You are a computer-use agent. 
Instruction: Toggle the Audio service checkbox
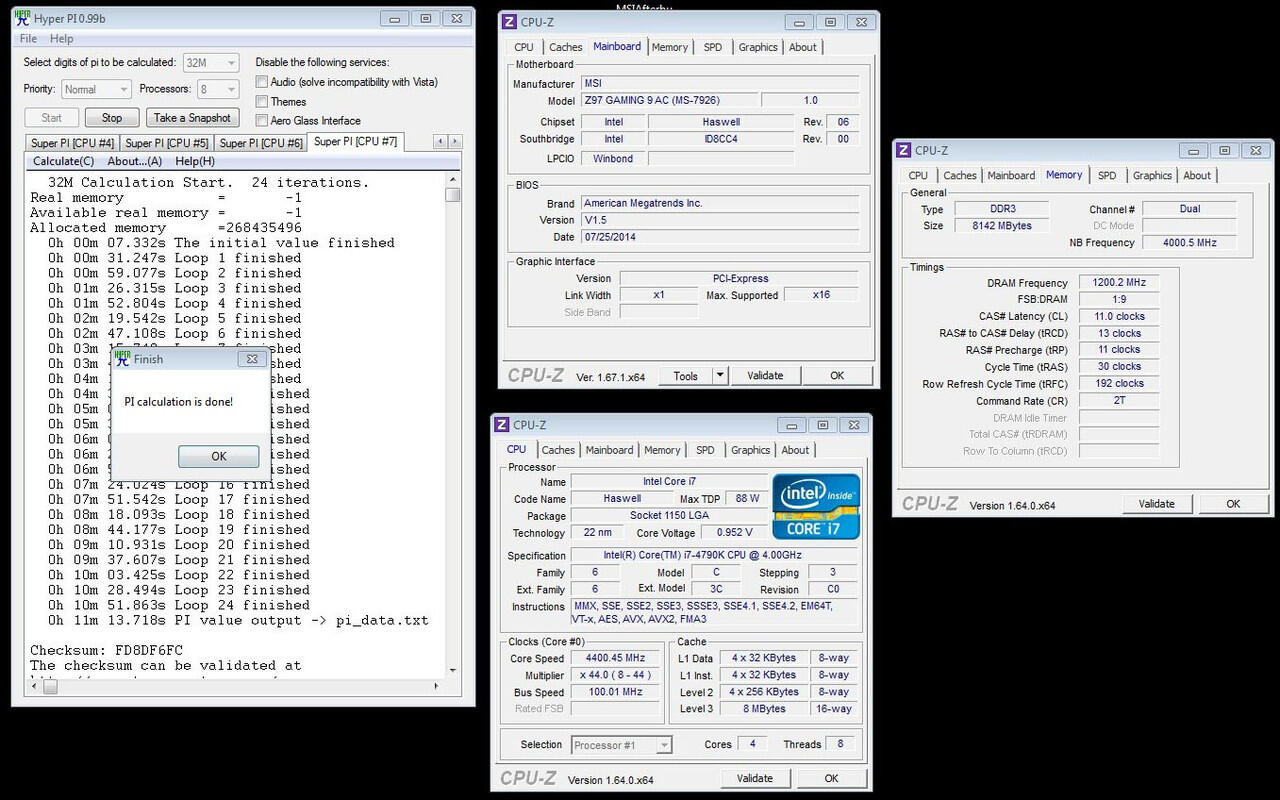[x=262, y=82]
